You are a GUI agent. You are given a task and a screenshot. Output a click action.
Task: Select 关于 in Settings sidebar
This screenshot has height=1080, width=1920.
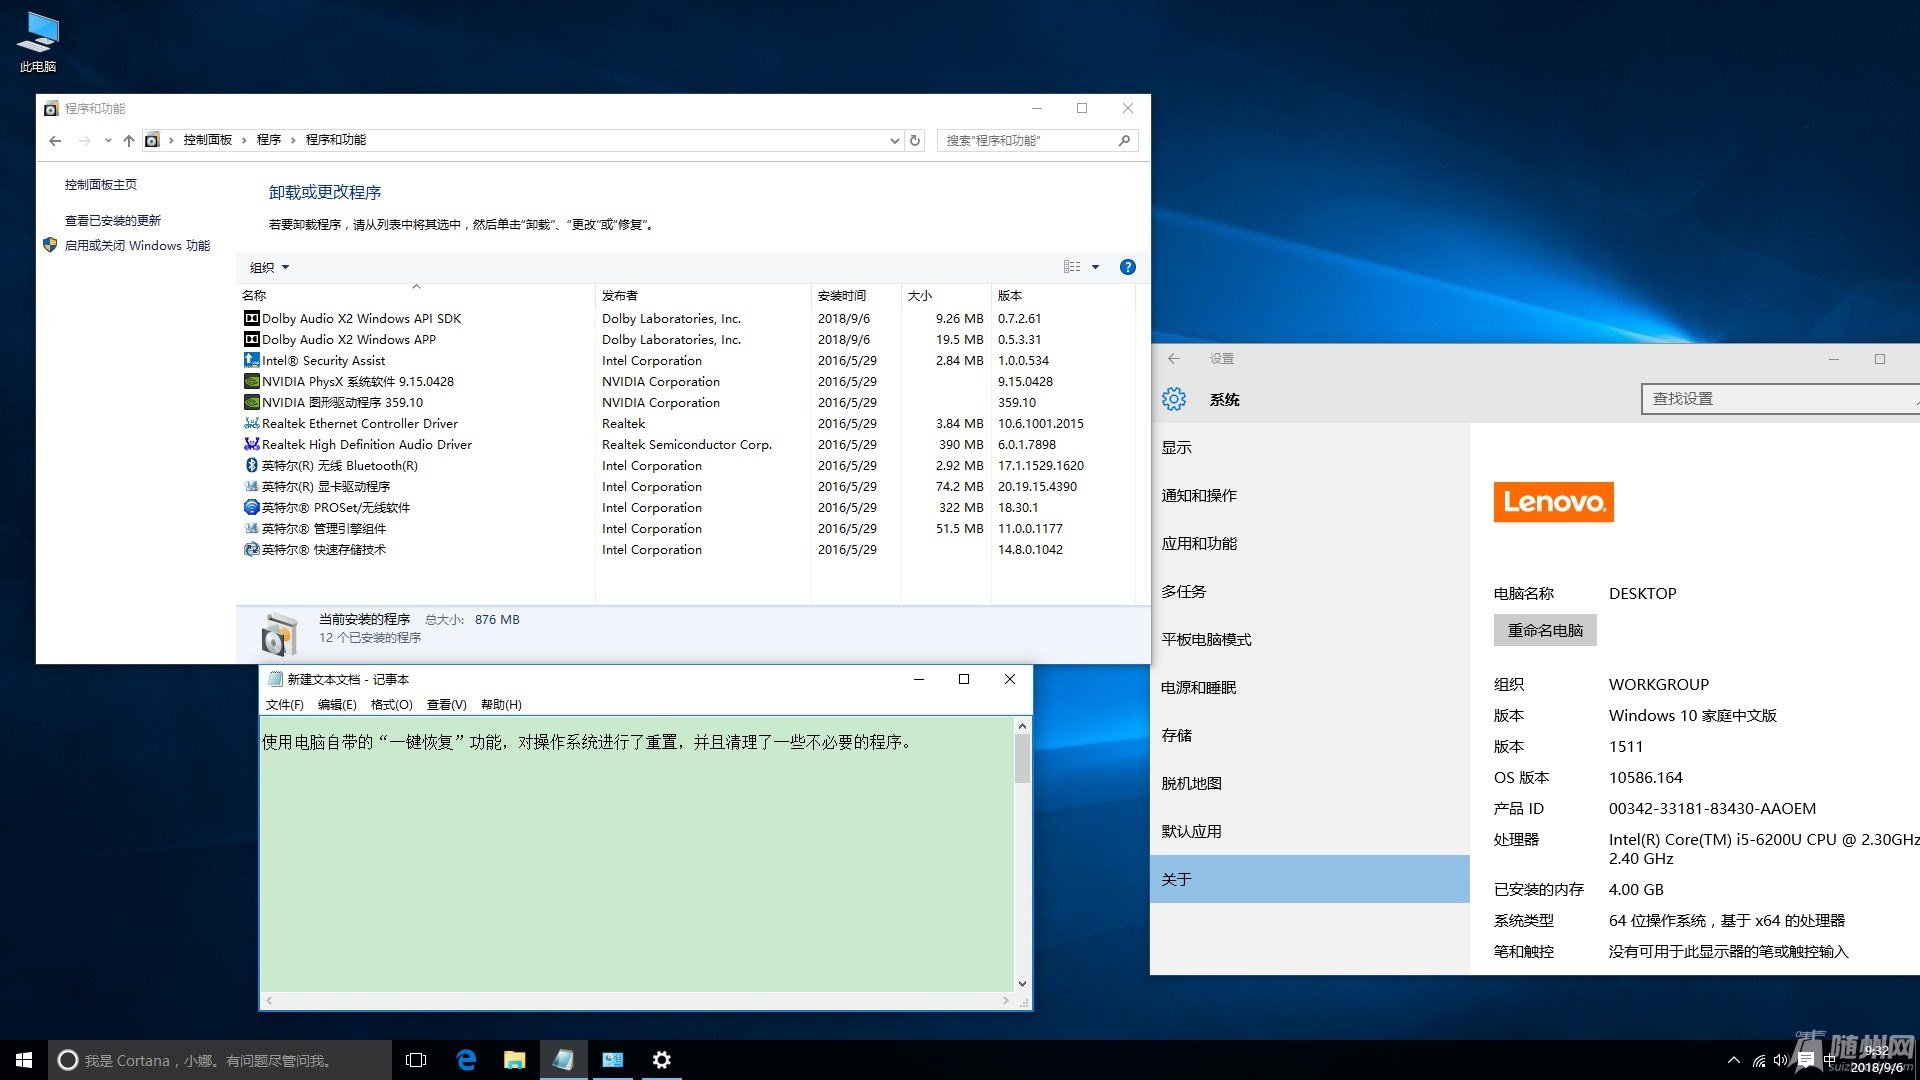coord(1310,879)
